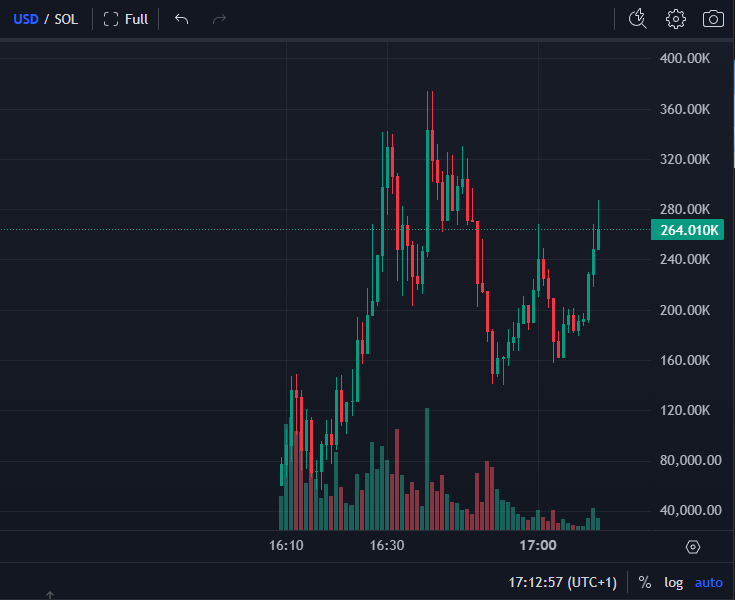Click the 40,000.00 price axis label
Image resolution: width=735 pixels, height=600 pixels.
point(690,510)
